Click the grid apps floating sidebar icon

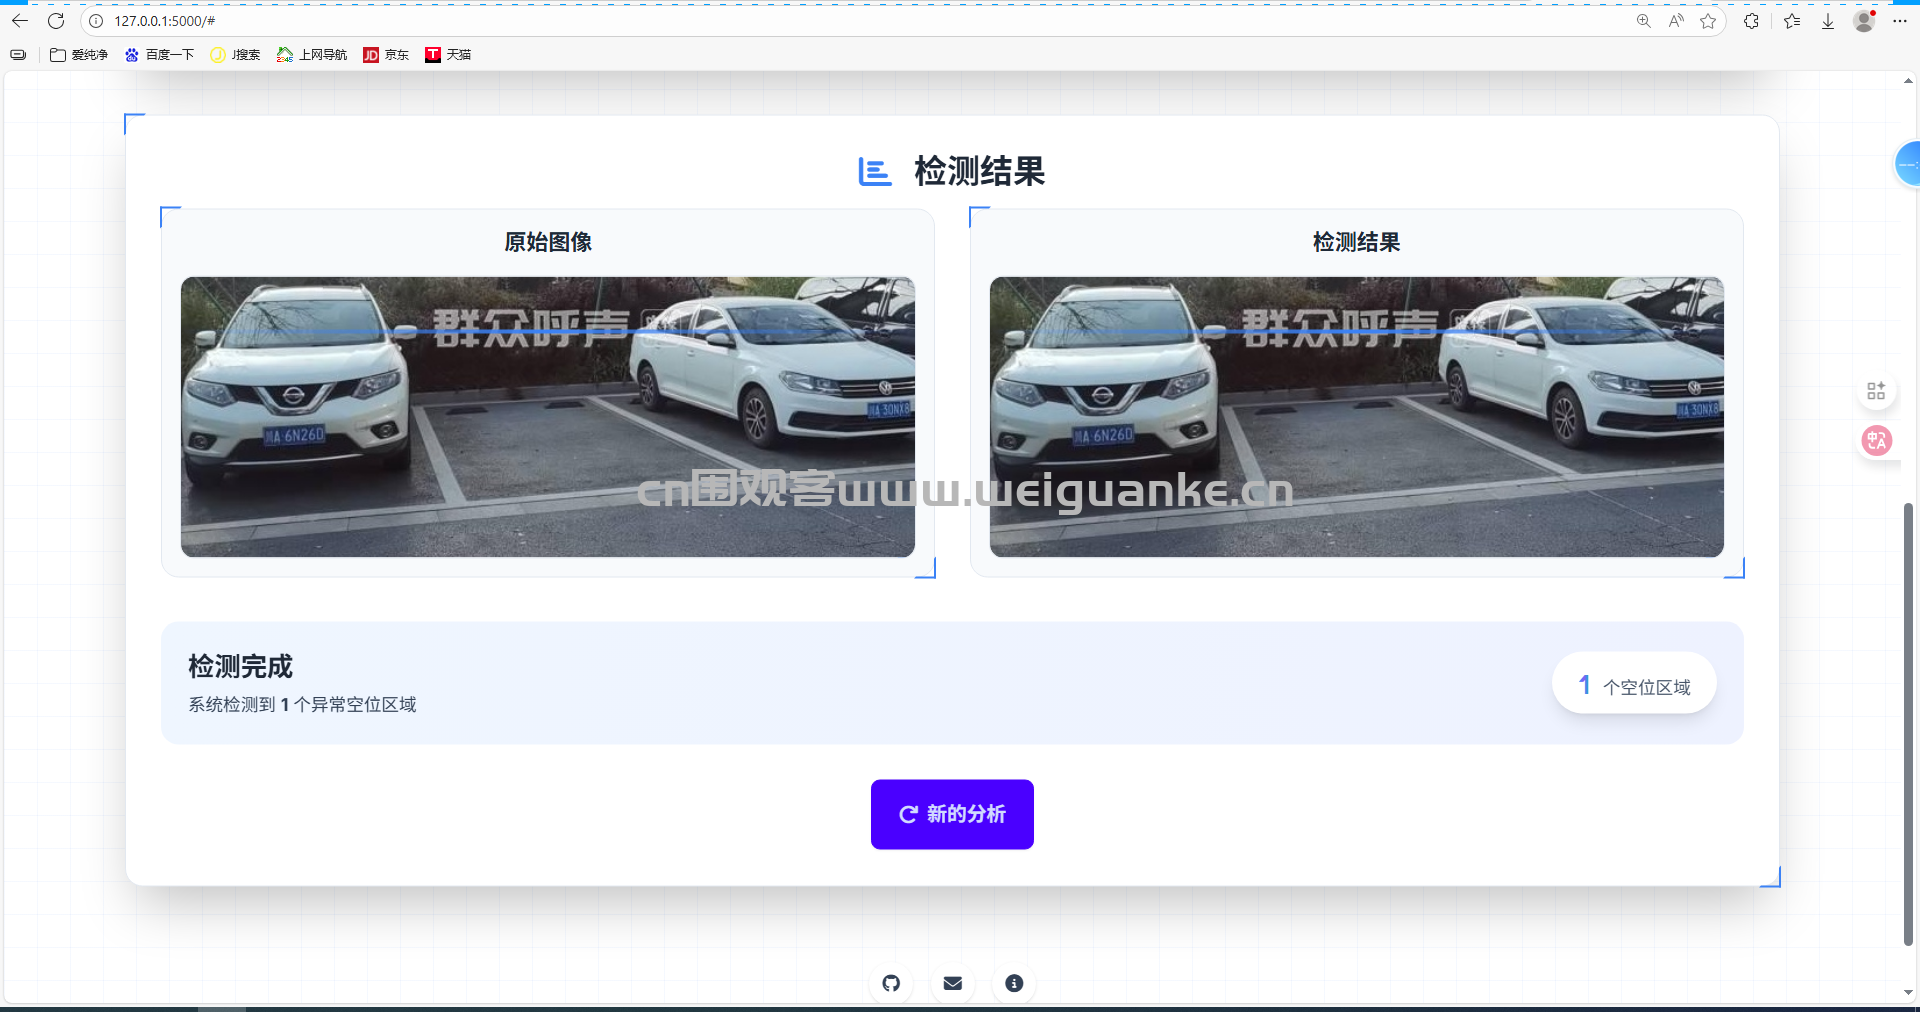pos(1876,391)
